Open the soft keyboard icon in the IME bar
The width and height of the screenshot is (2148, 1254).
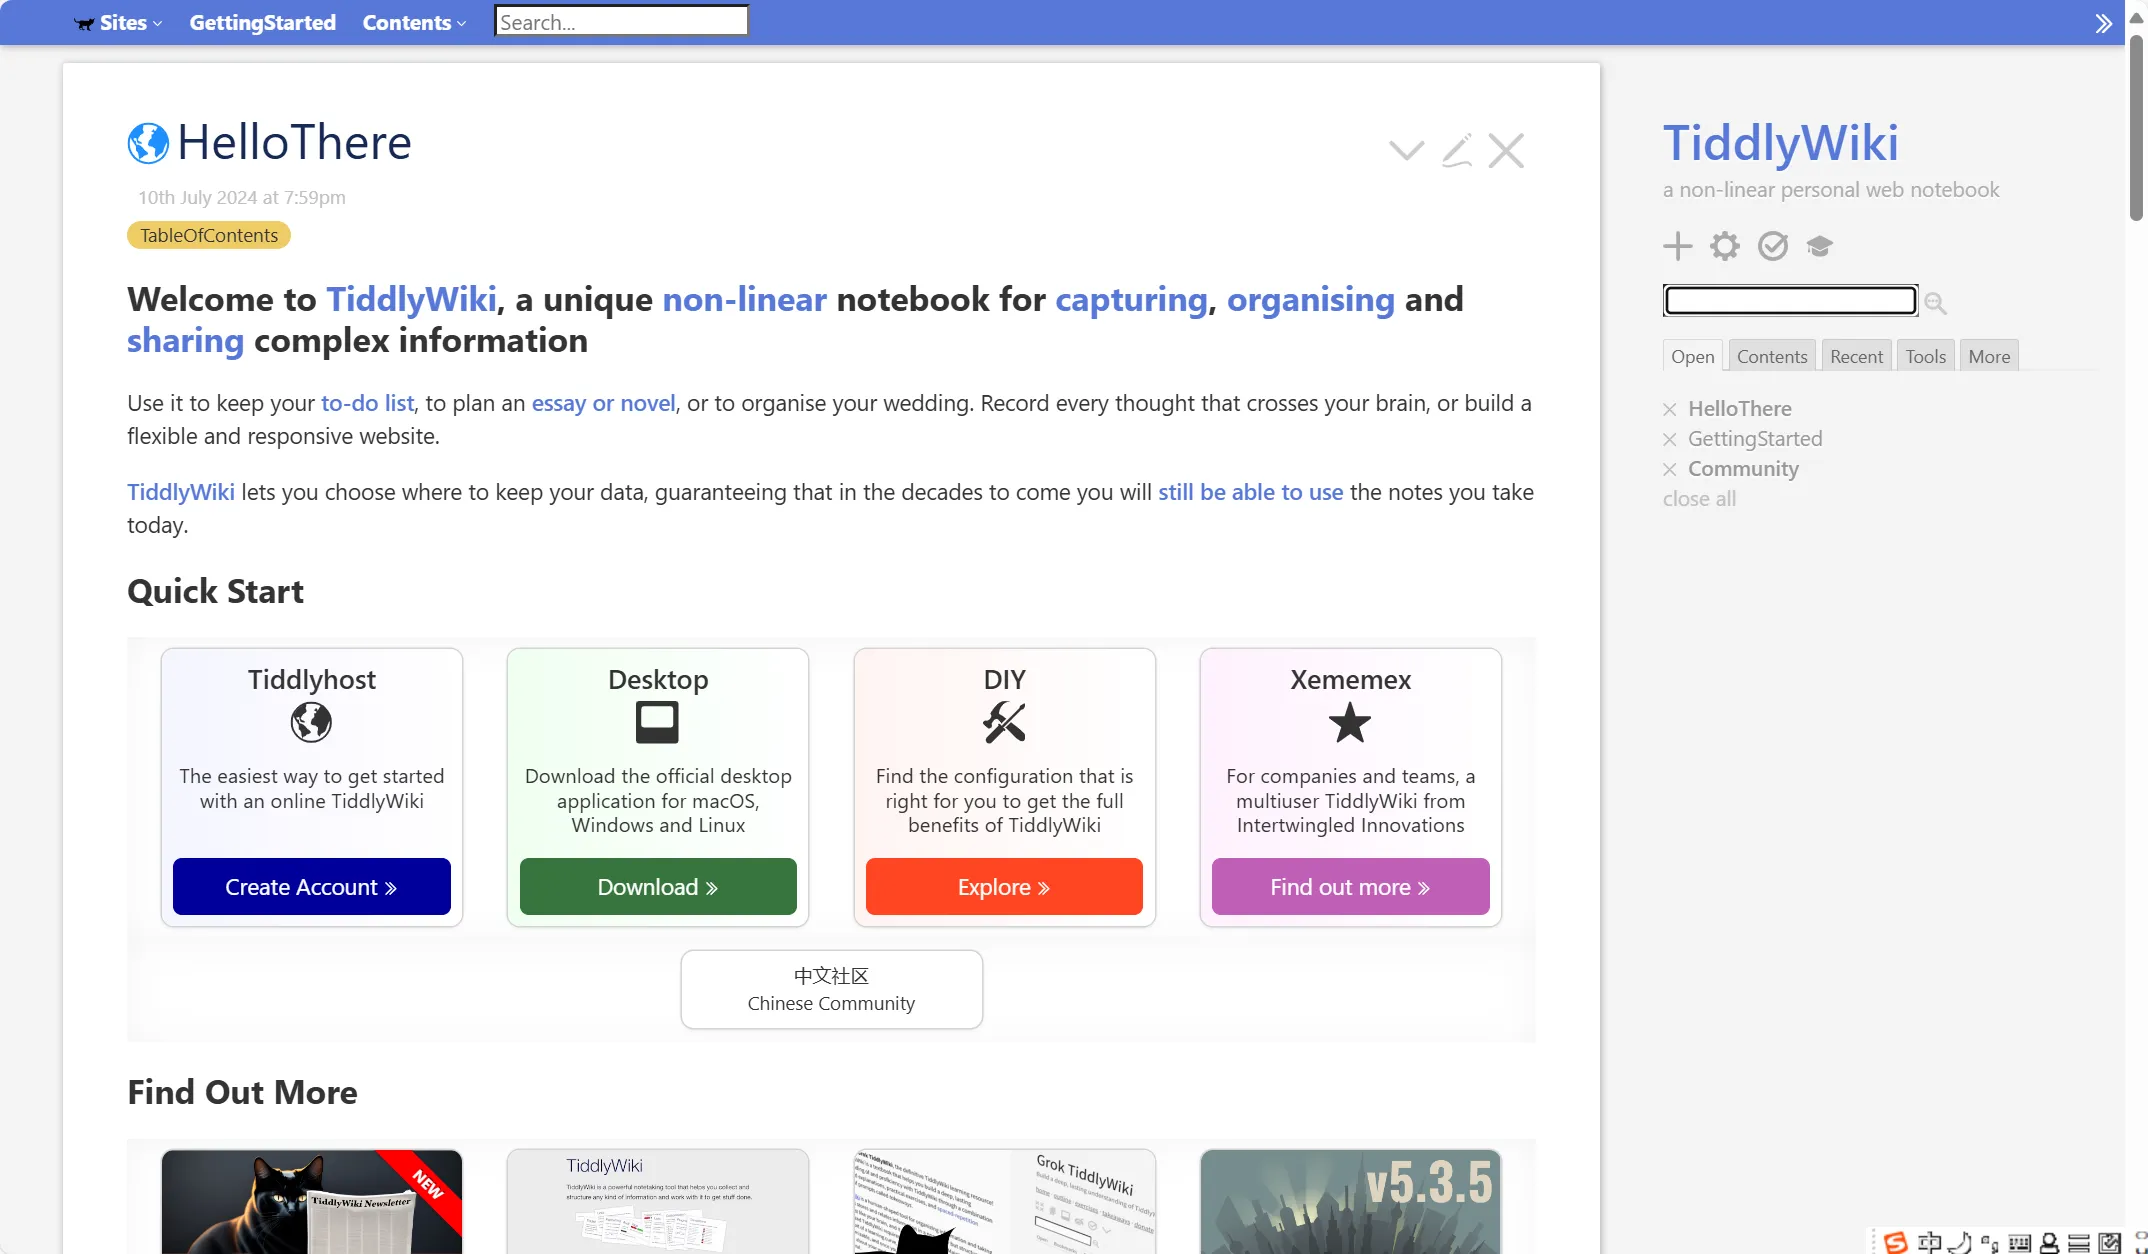click(x=2020, y=1243)
